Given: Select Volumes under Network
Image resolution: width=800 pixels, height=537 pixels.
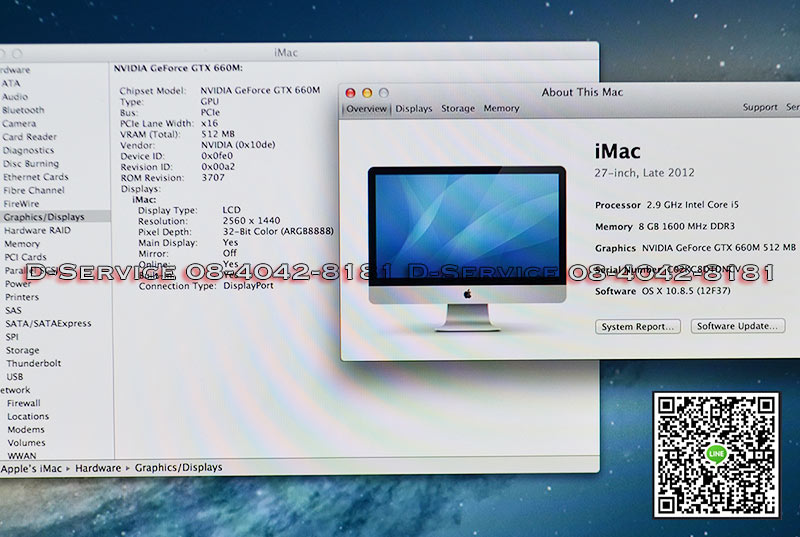Looking at the screenshot, I should (x=26, y=443).
